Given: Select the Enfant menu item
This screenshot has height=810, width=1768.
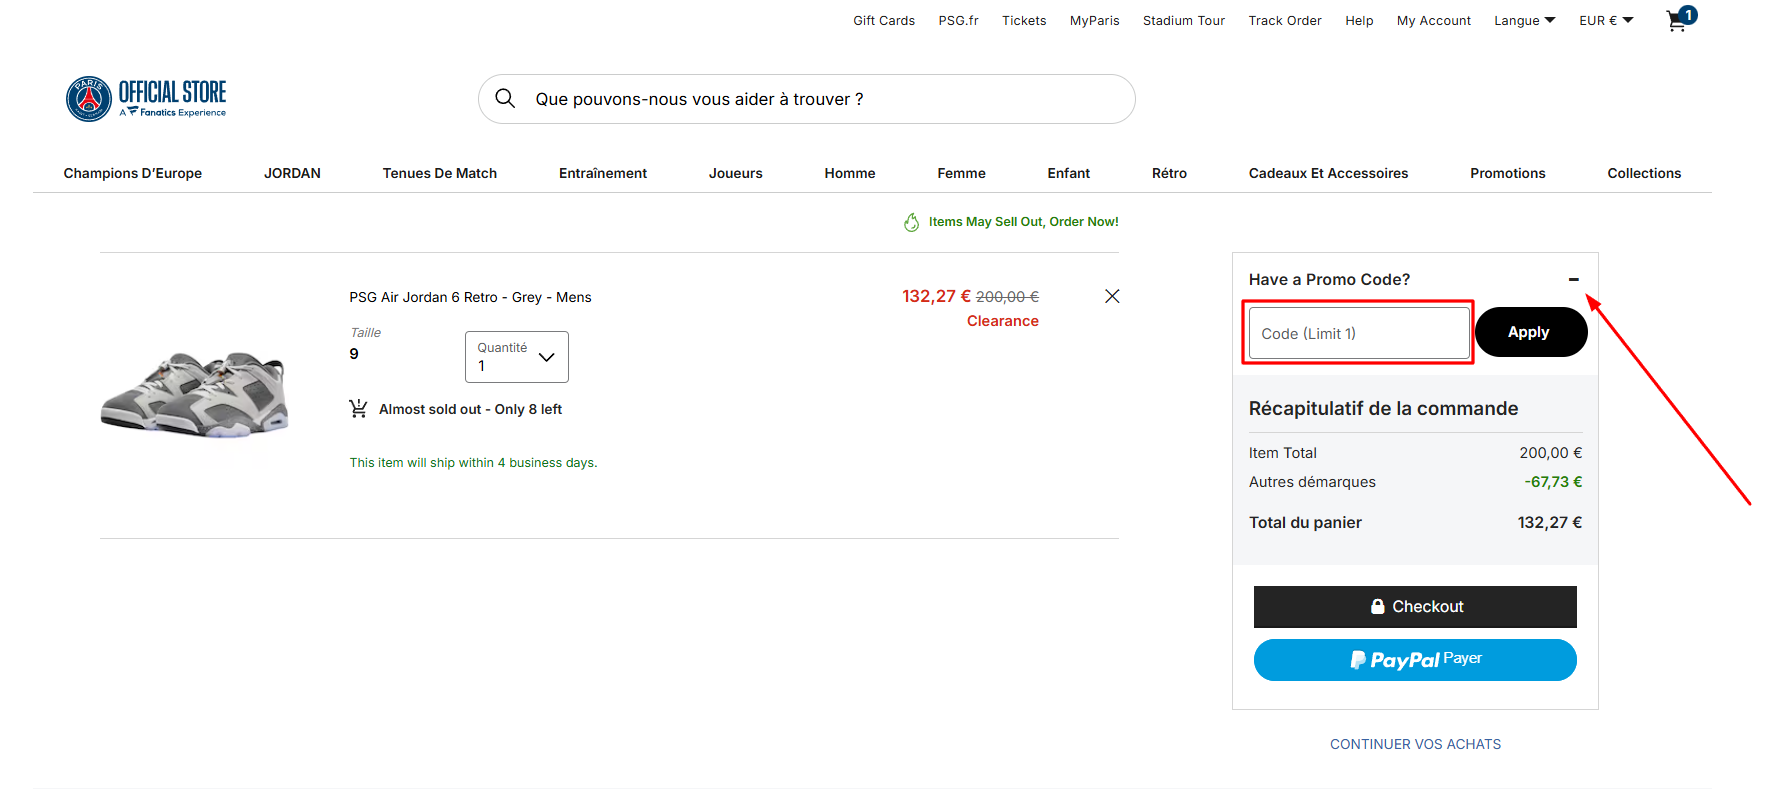Looking at the screenshot, I should [x=1069, y=173].
